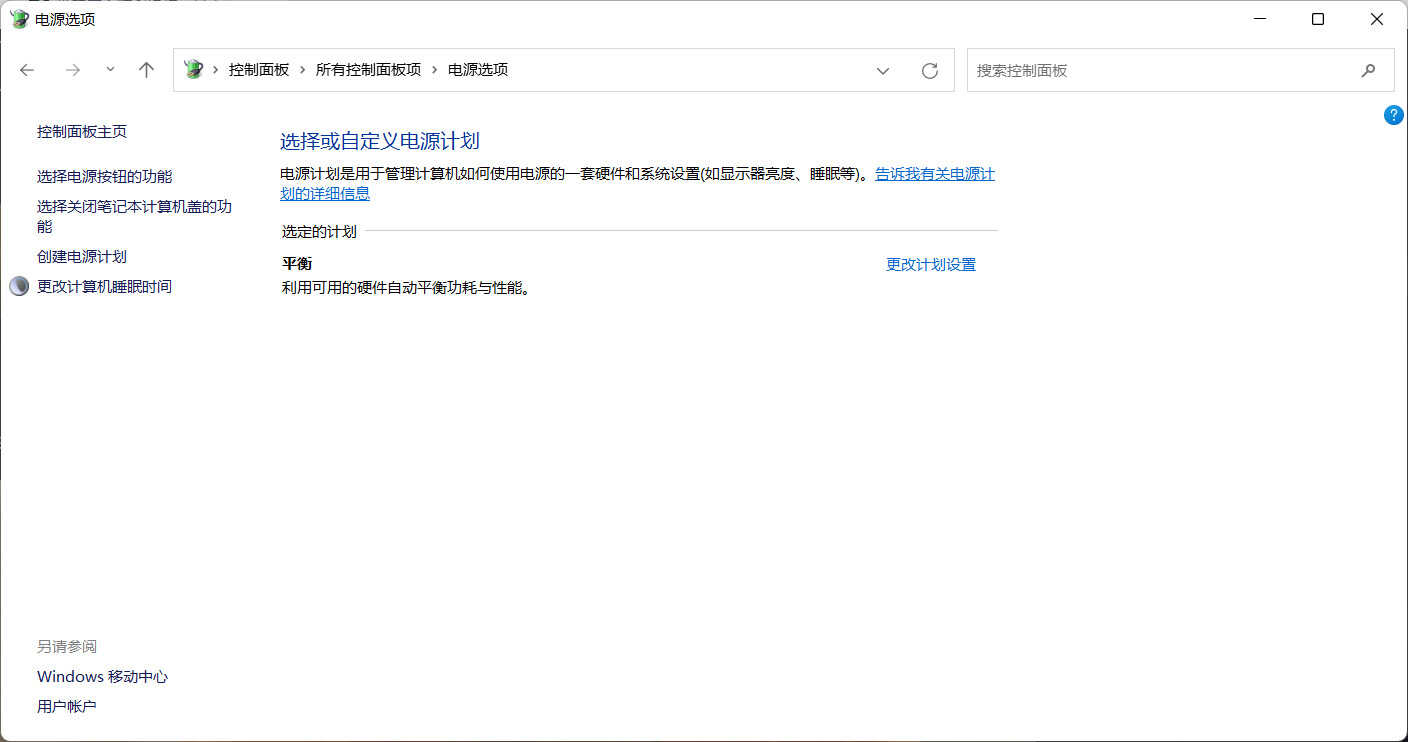Click the power options icon in address bar
The height and width of the screenshot is (742, 1408).
coord(193,70)
